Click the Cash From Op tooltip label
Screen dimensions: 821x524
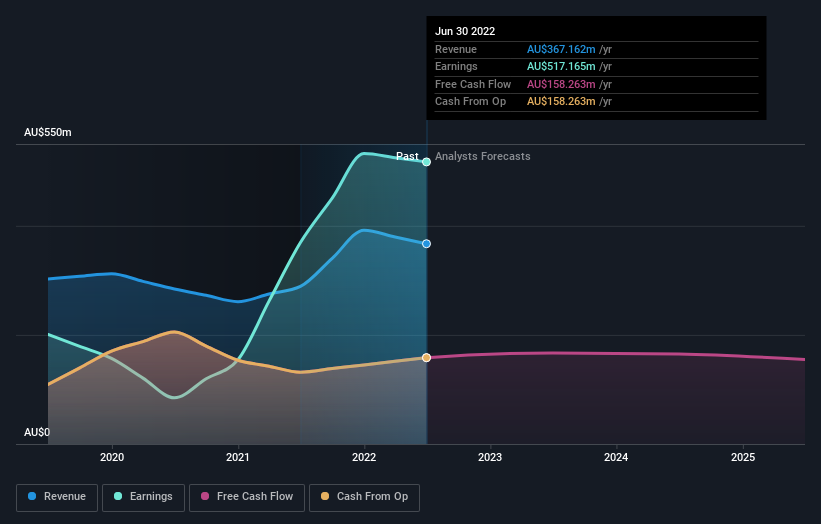click(470, 102)
